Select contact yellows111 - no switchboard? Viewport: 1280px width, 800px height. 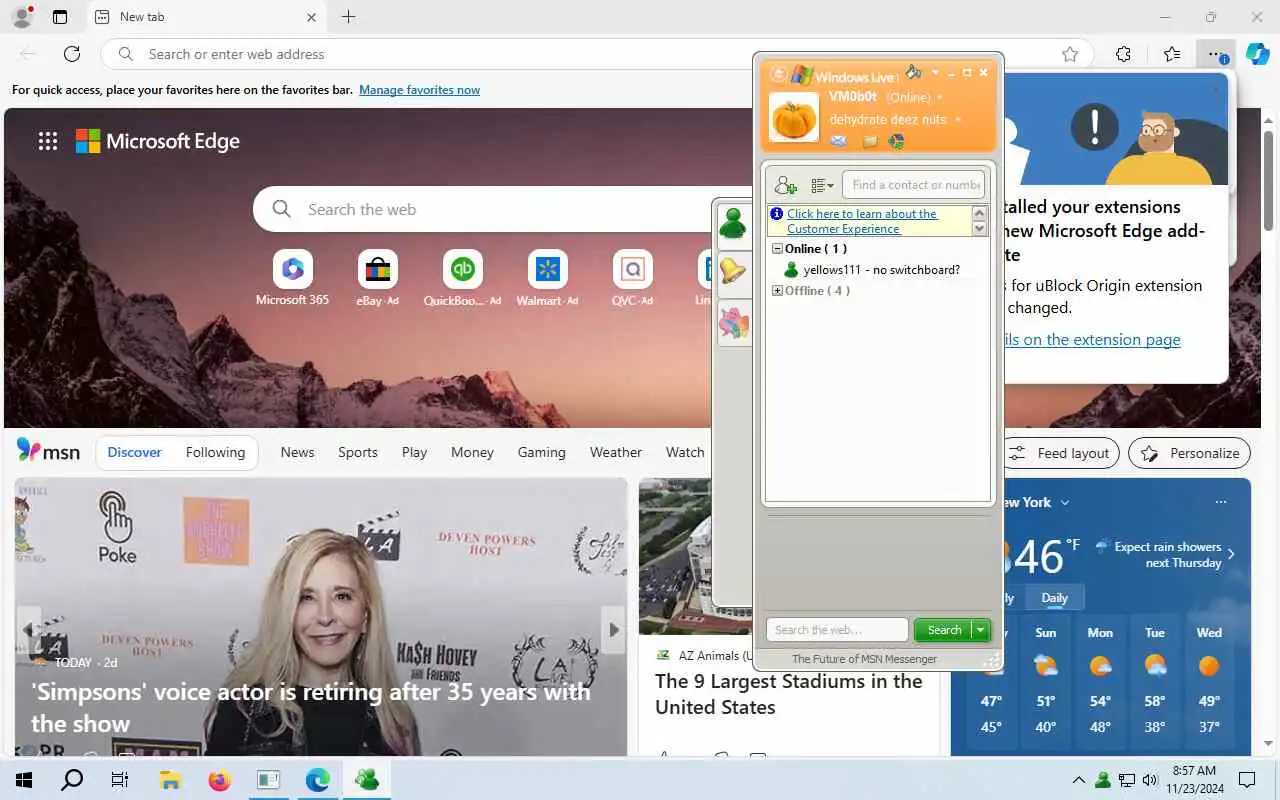click(x=872, y=270)
